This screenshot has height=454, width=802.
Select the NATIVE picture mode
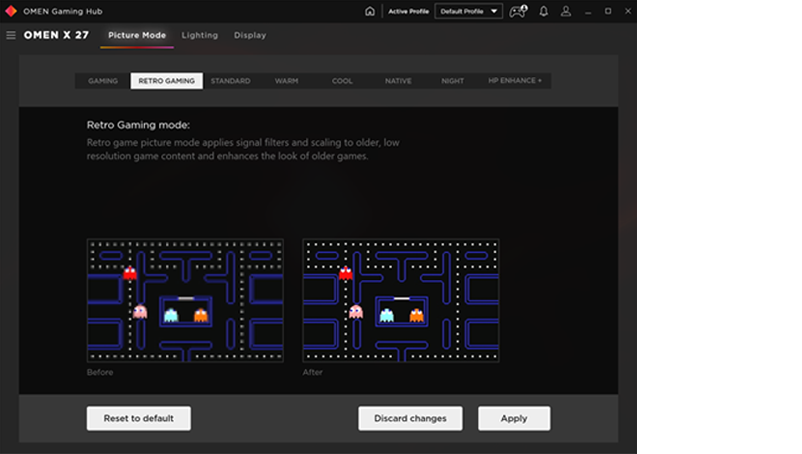click(x=398, y=81)
